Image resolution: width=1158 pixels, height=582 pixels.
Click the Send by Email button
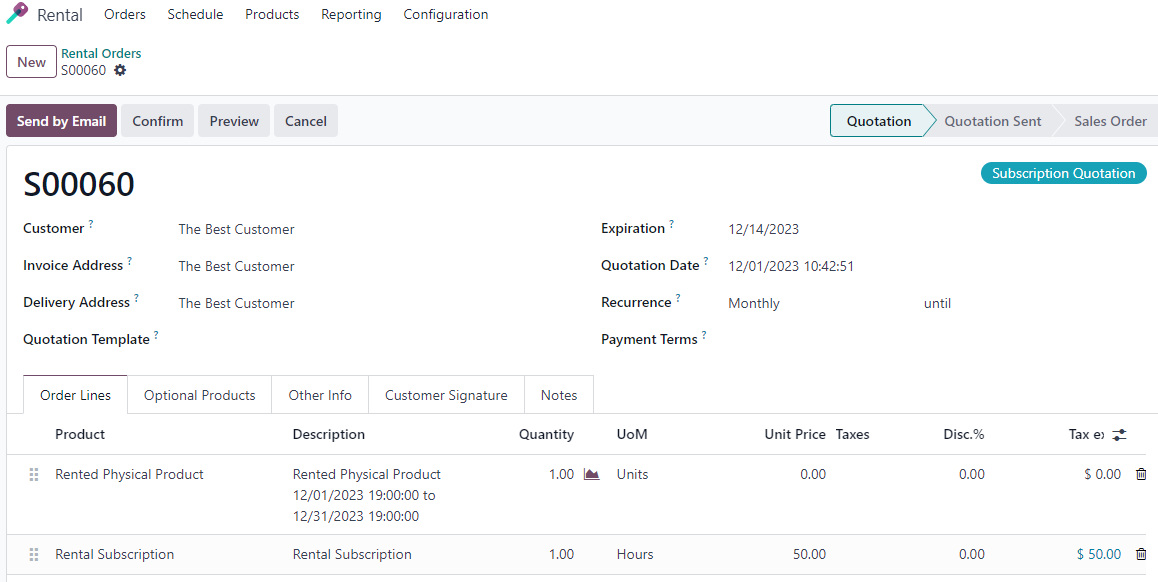[x=61, y=121]
